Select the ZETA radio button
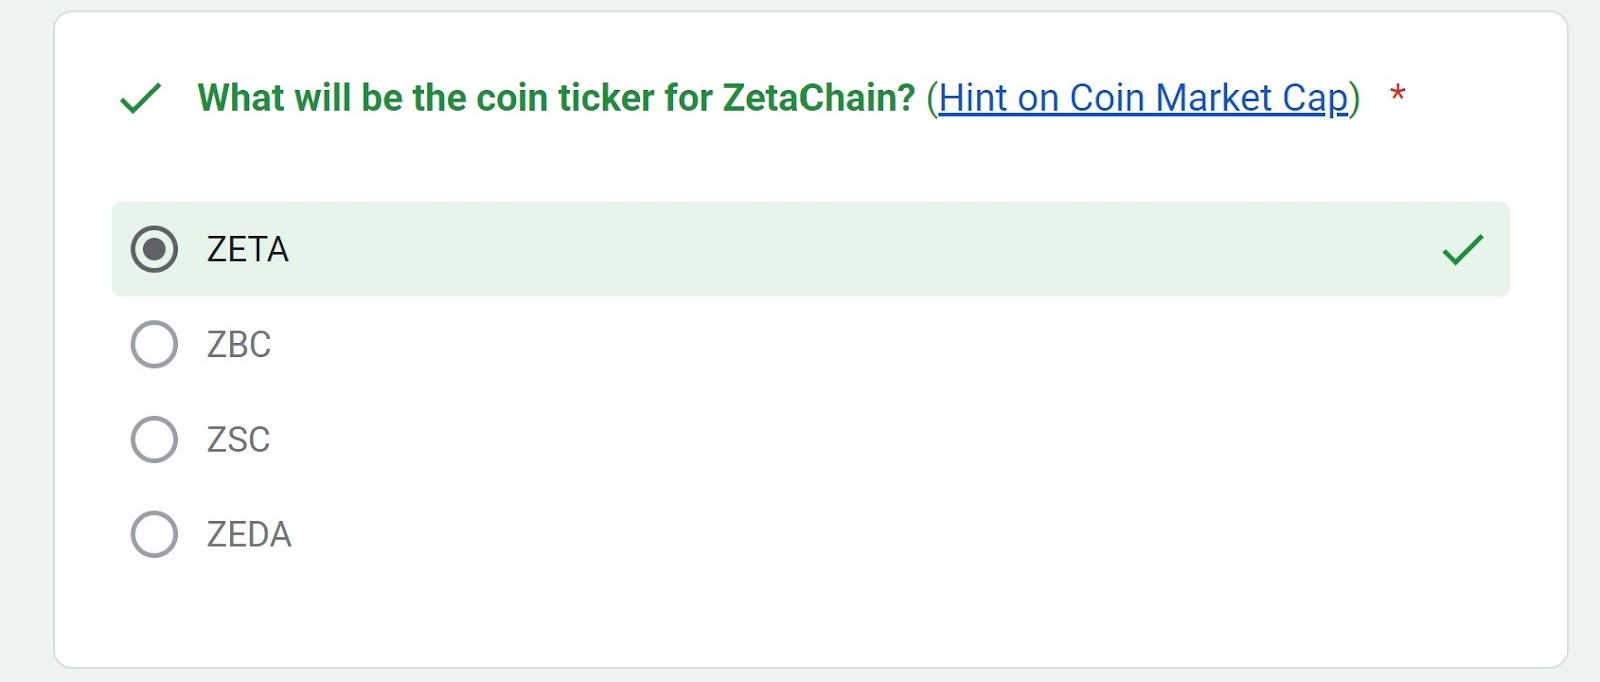Image resolution: width=1600 pixels, height=682 pixels. (x=154, y=249)
